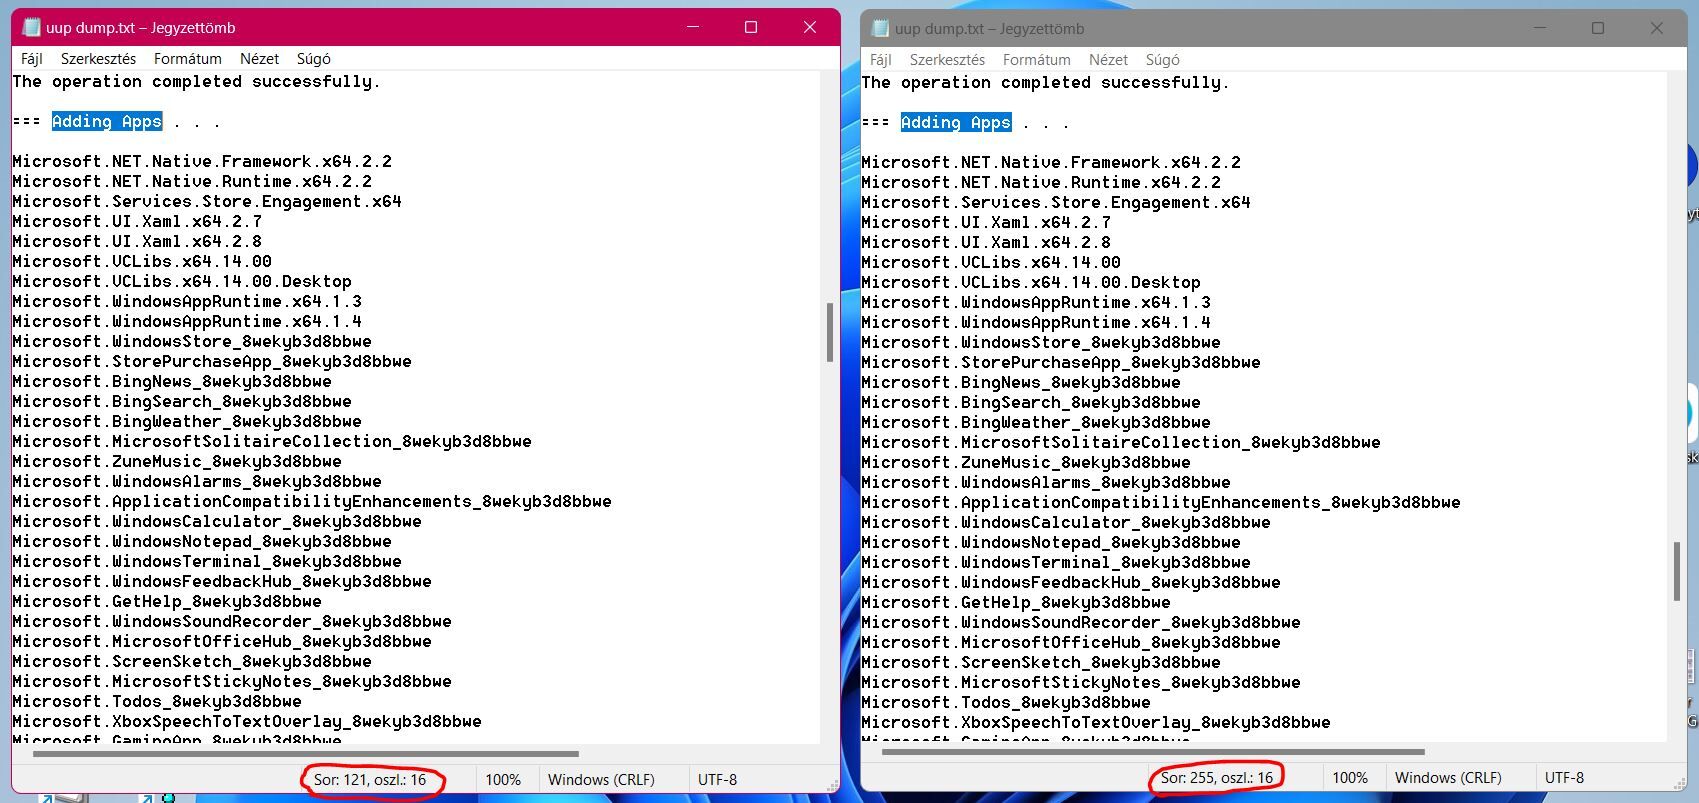Viewport: 1699px width, 803px height.
Task: Click horizontal scrollbar thumb in right window
Action: 1153,752
